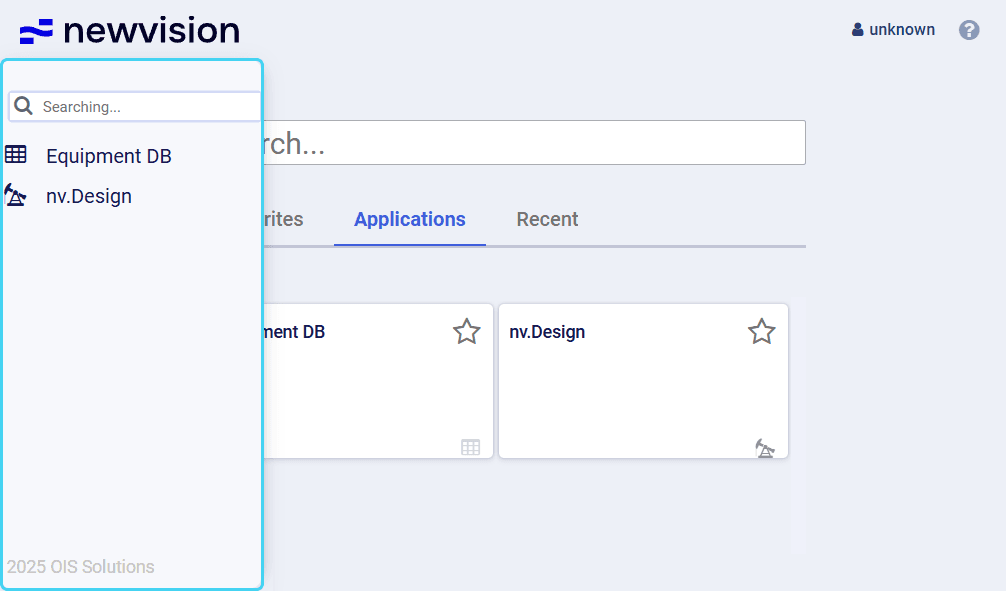This screenshot has width=1006, height=591.
Task: Click the unknown username in header
Action: coord(902,30)
